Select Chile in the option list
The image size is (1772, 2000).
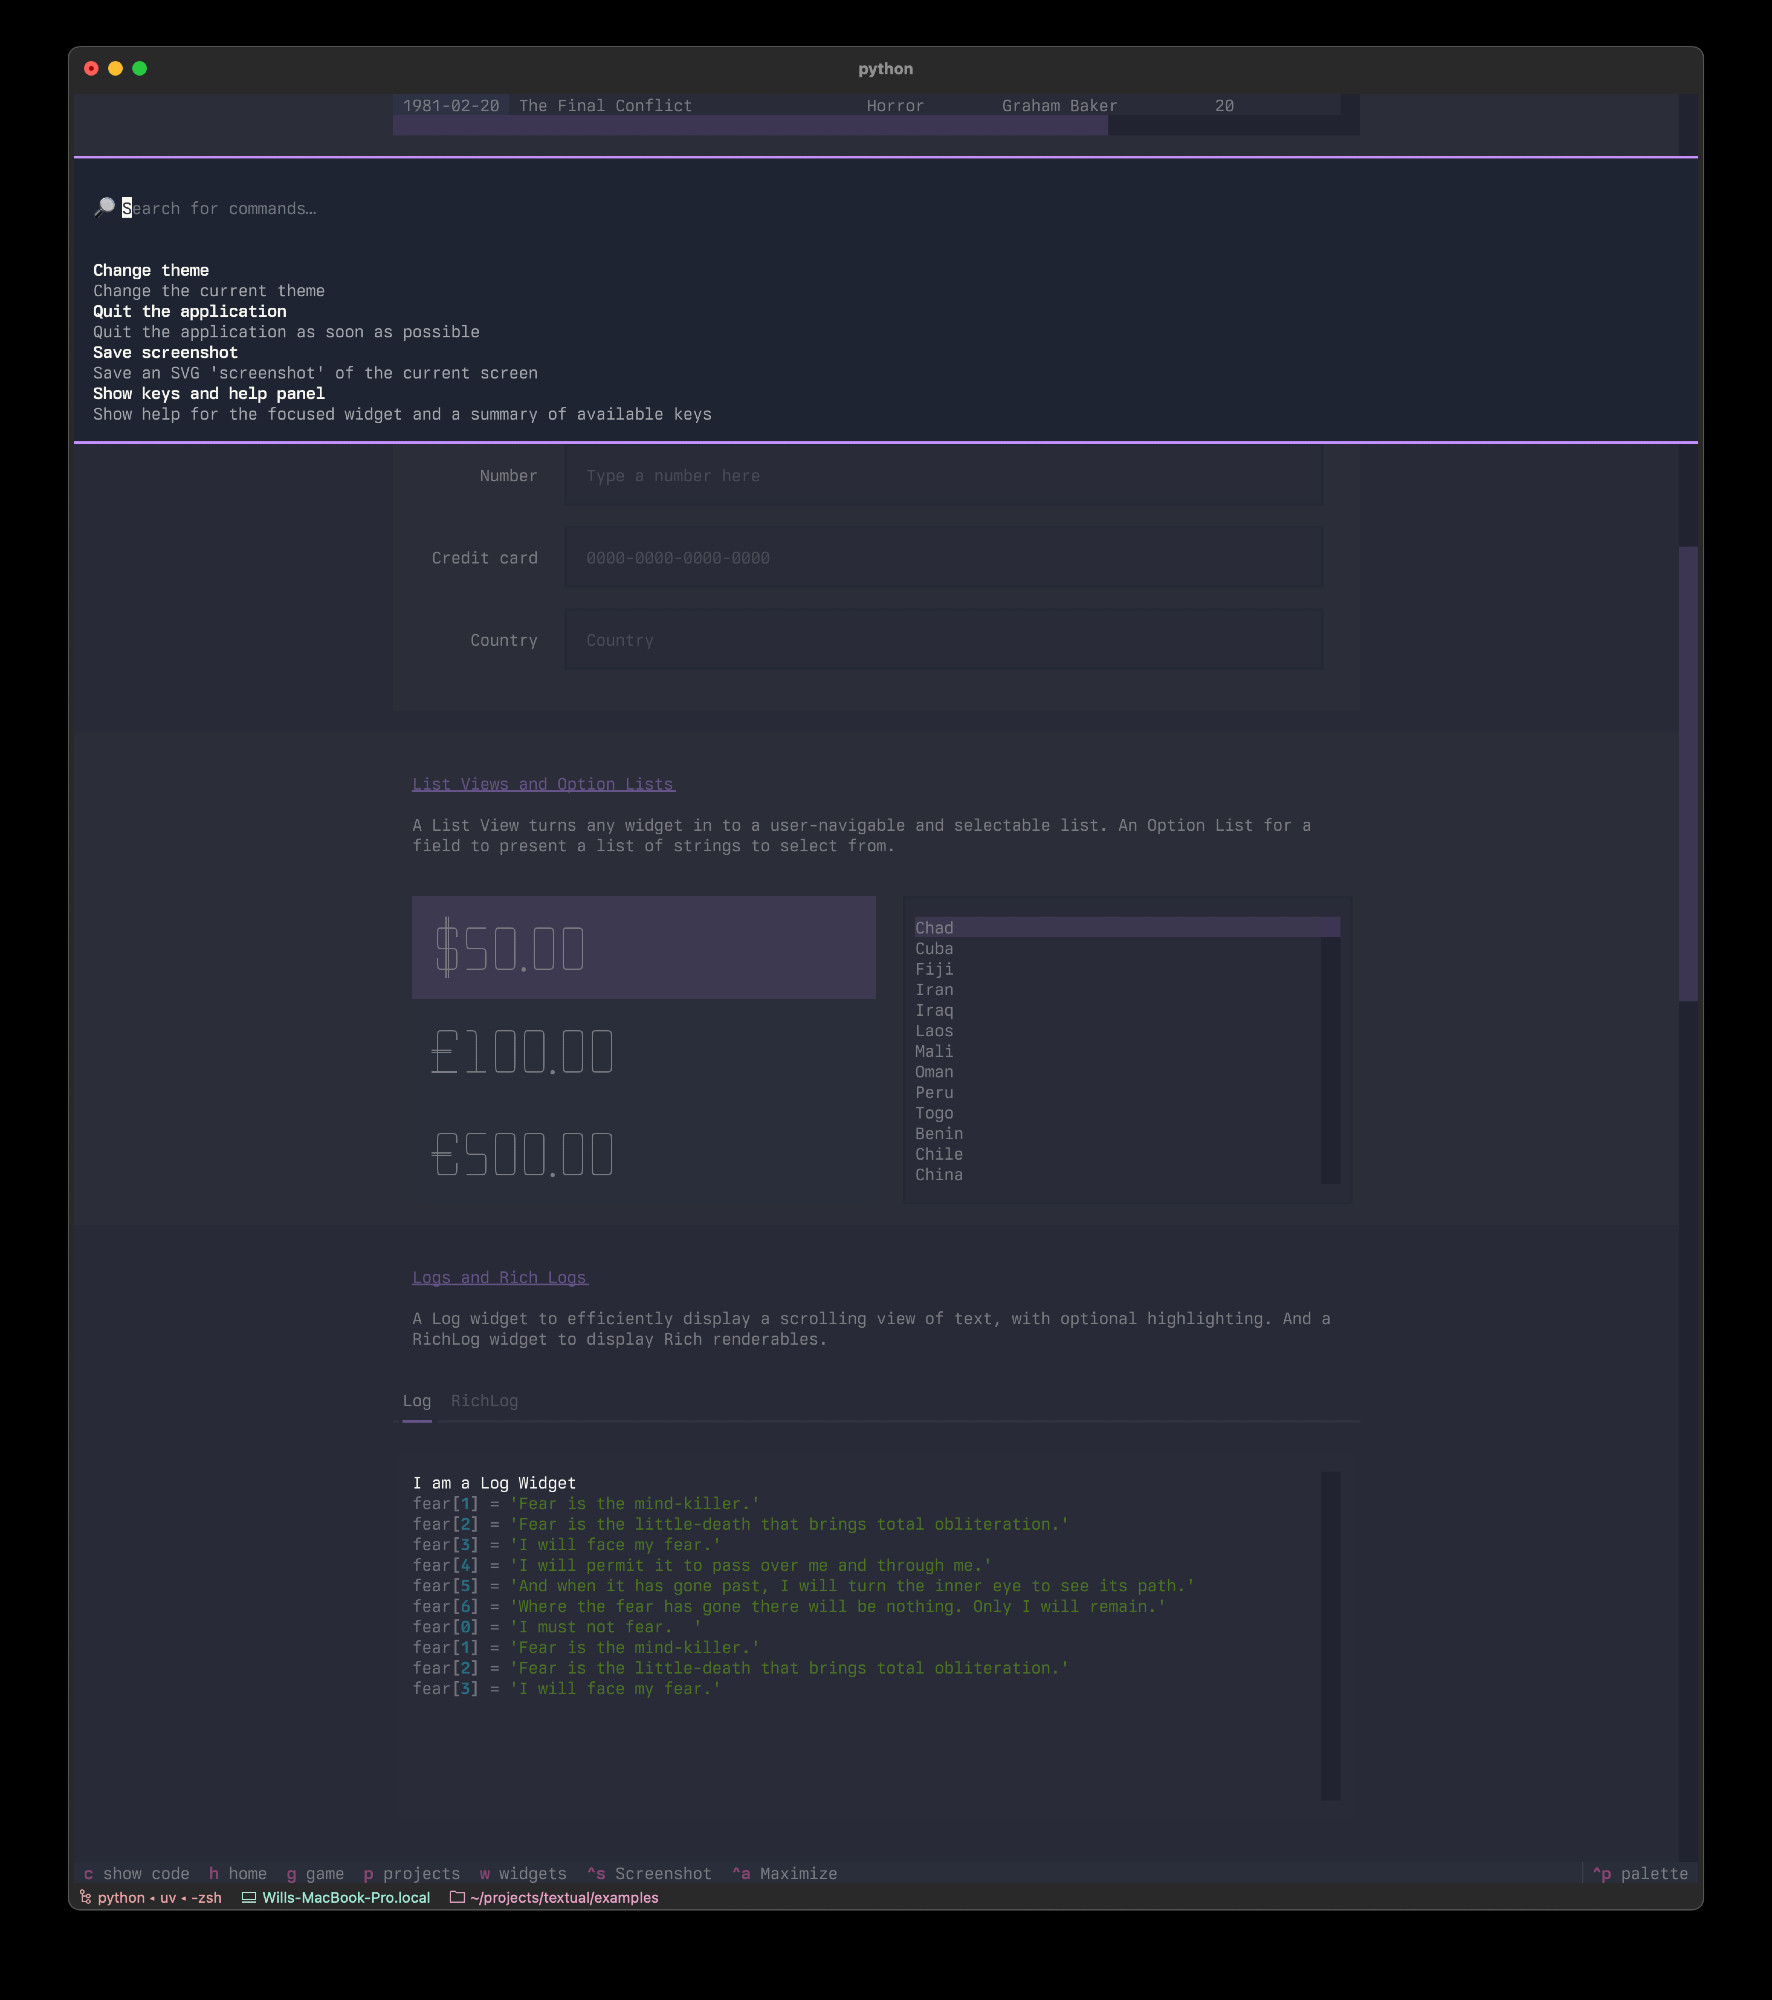1118,1154
